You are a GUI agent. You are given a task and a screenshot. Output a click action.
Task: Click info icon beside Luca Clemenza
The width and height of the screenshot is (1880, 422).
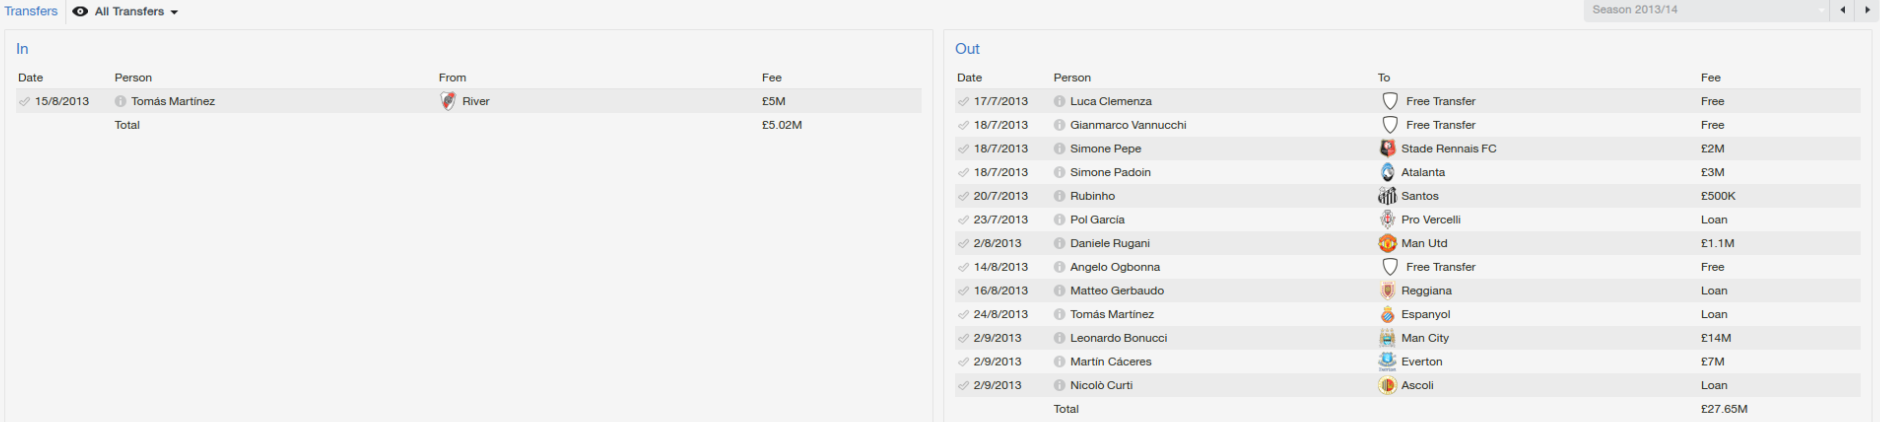[1059, 101]
